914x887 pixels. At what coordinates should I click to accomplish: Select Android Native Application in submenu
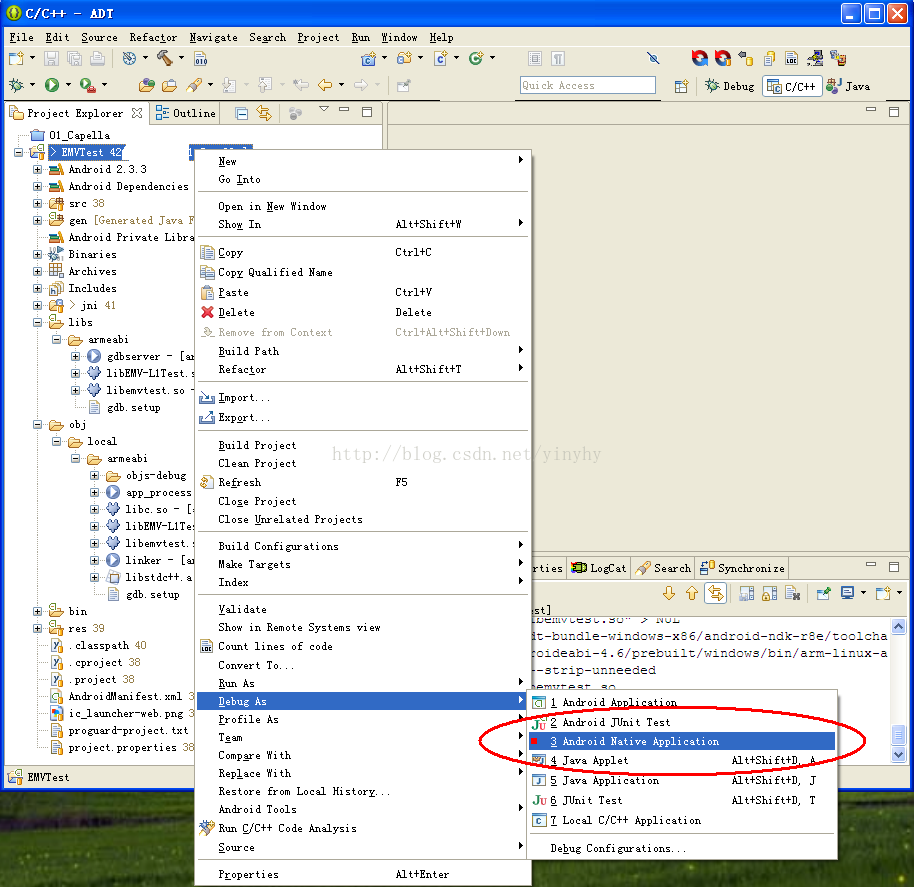[x=681, y=741]
